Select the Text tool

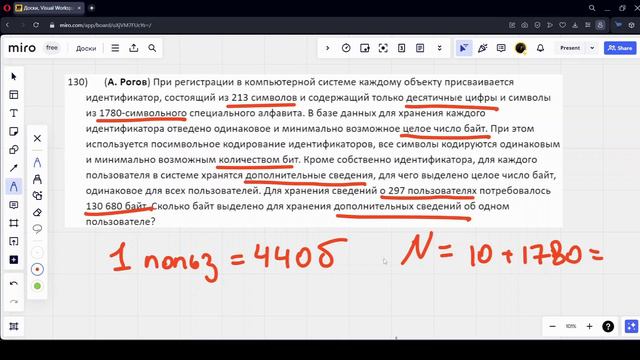[13, 113]
